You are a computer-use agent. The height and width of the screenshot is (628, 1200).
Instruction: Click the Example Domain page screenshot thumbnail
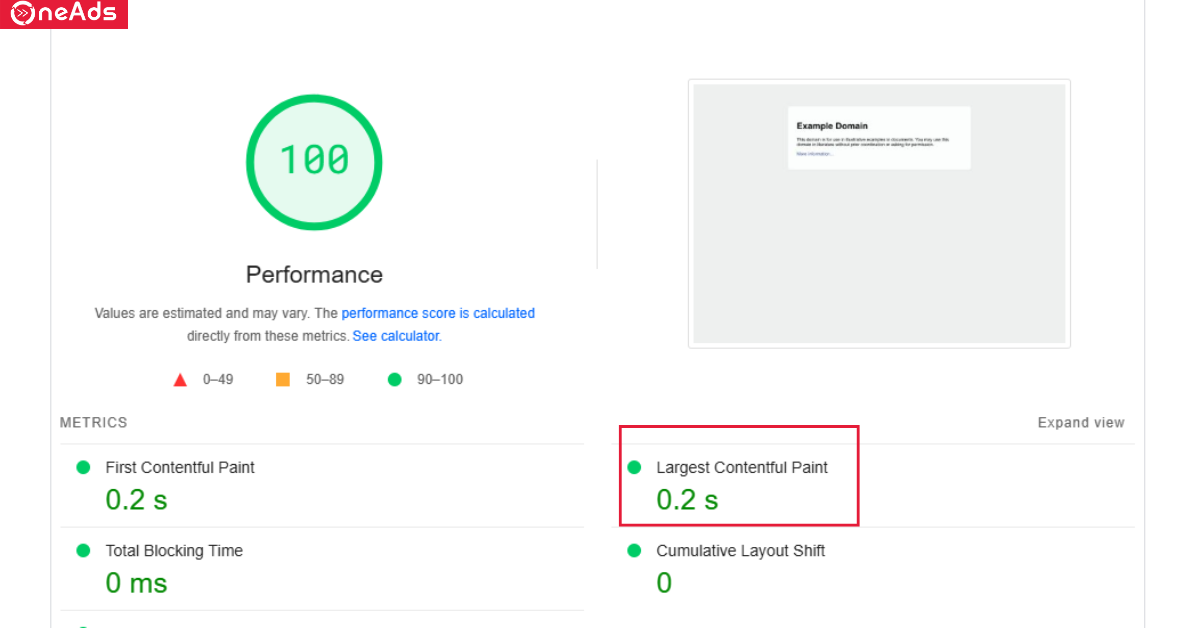[879, 214]
